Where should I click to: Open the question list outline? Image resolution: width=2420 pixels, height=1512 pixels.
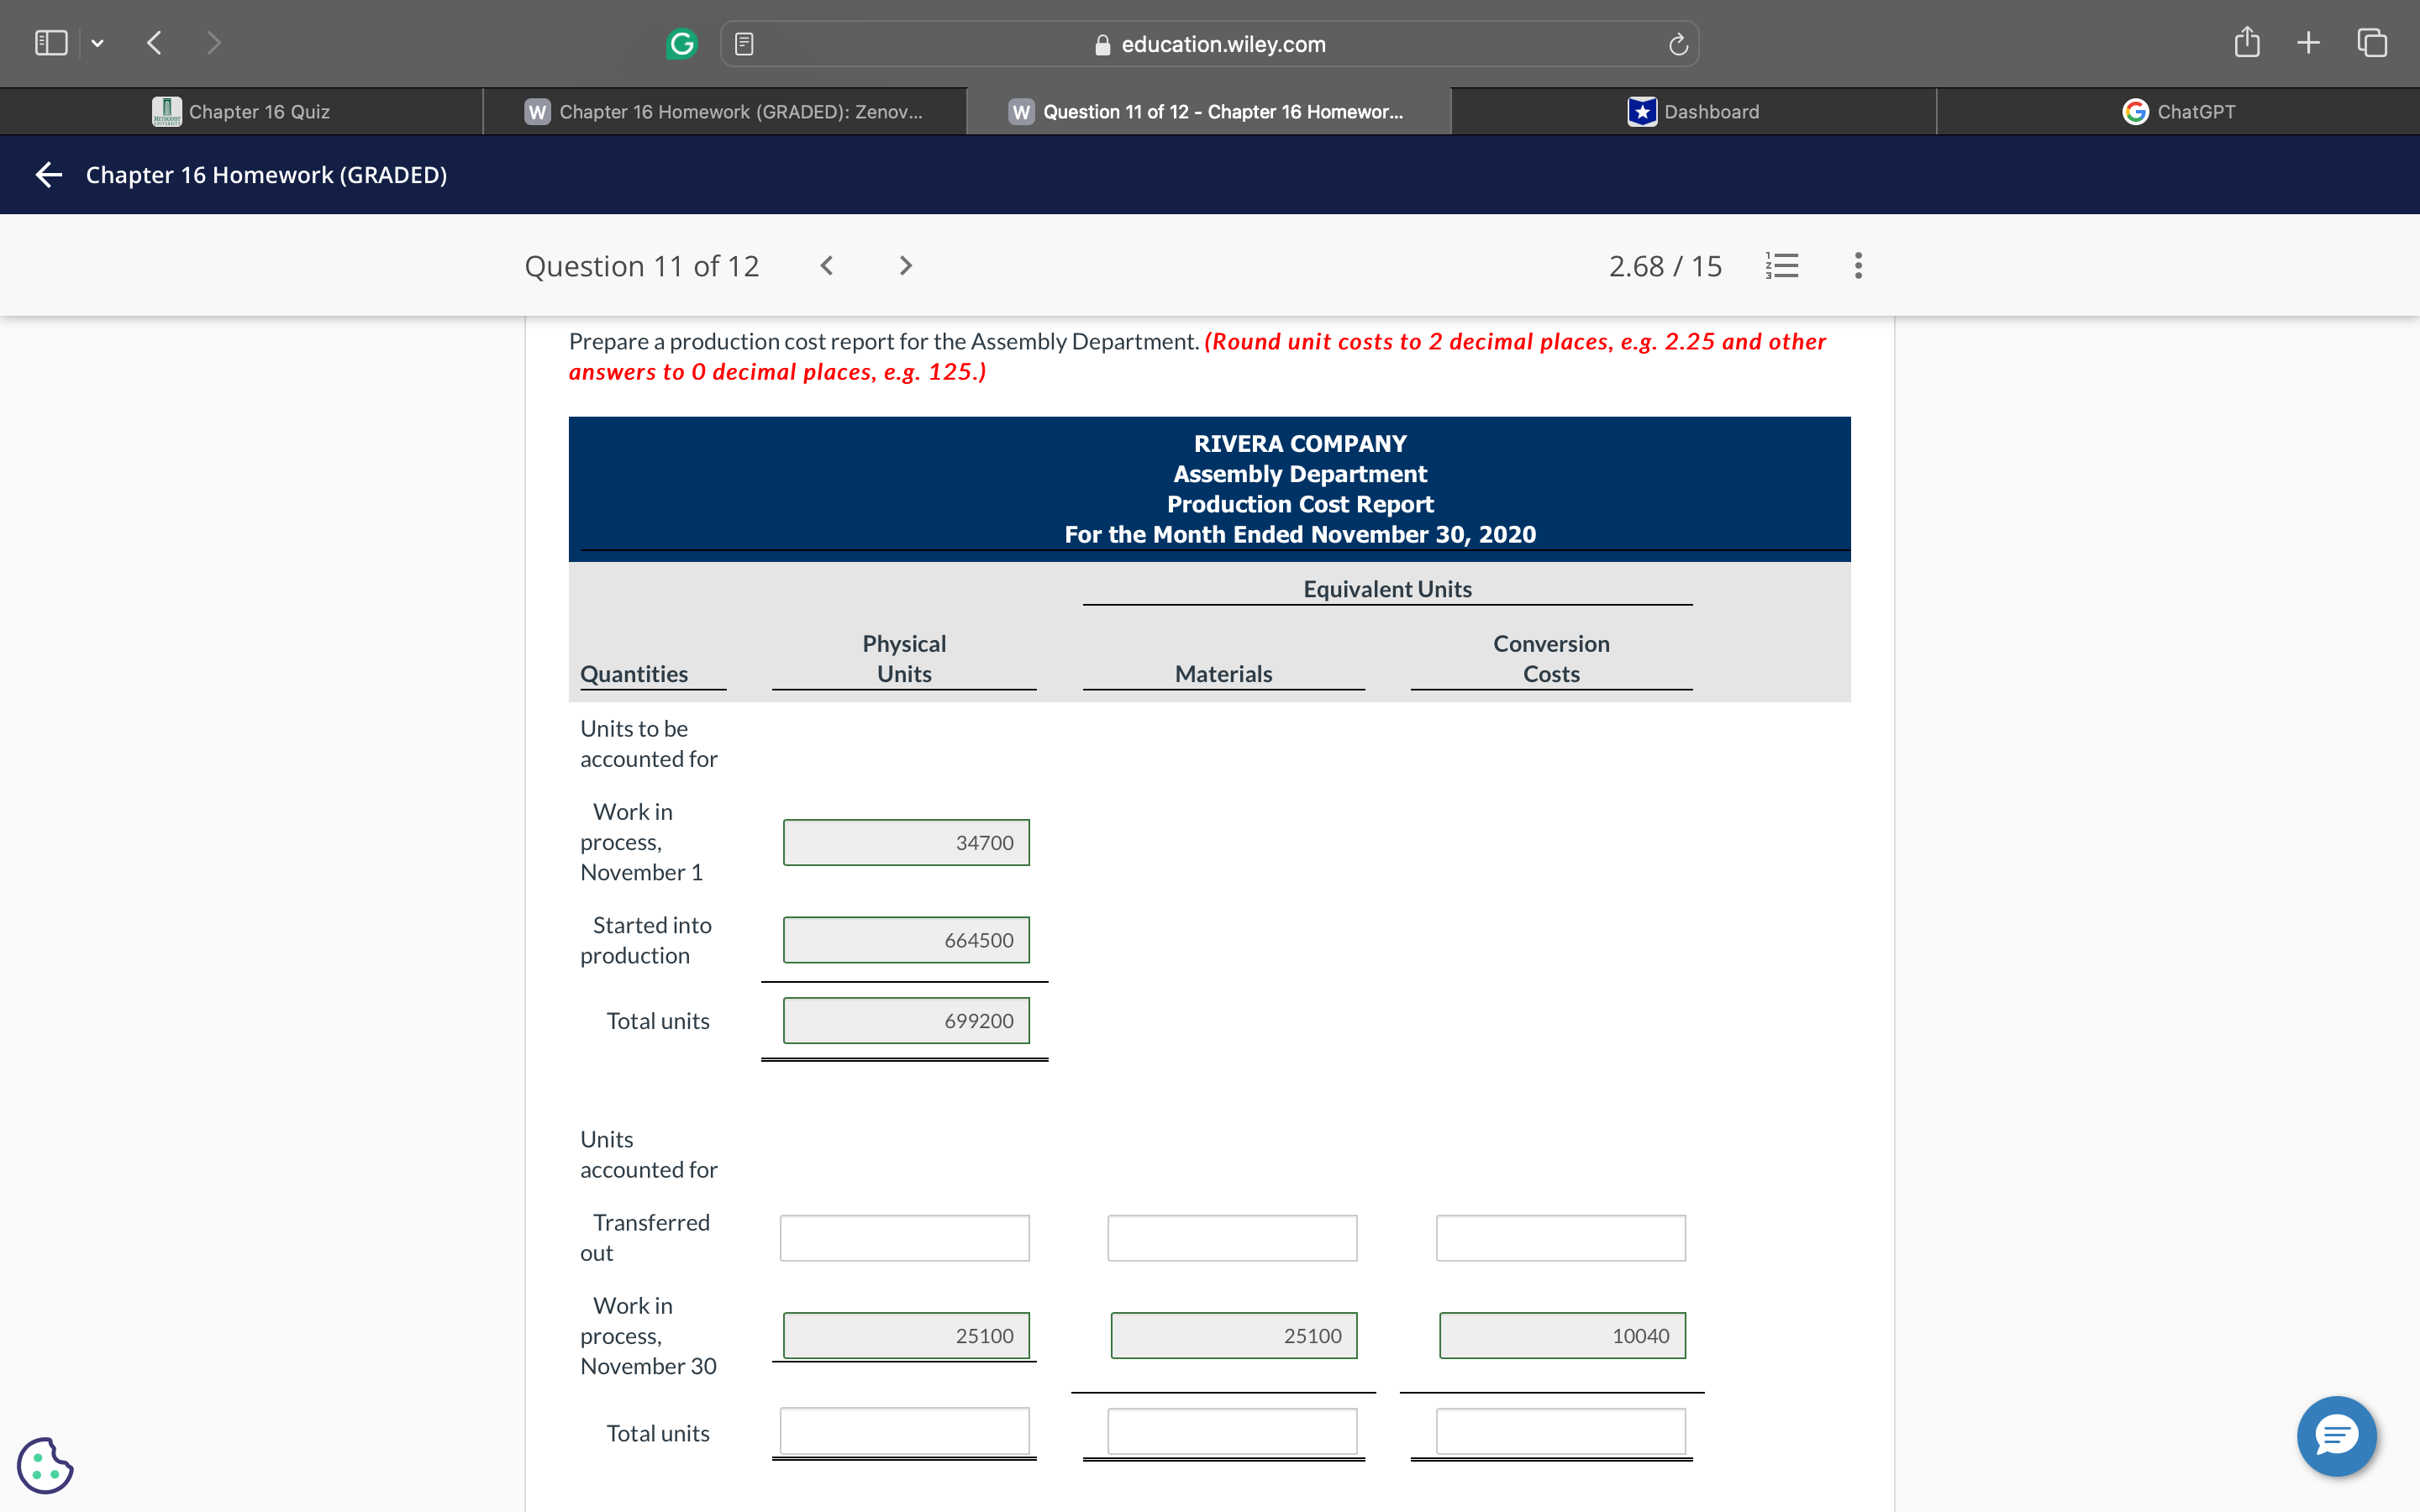click(1784, 265)
